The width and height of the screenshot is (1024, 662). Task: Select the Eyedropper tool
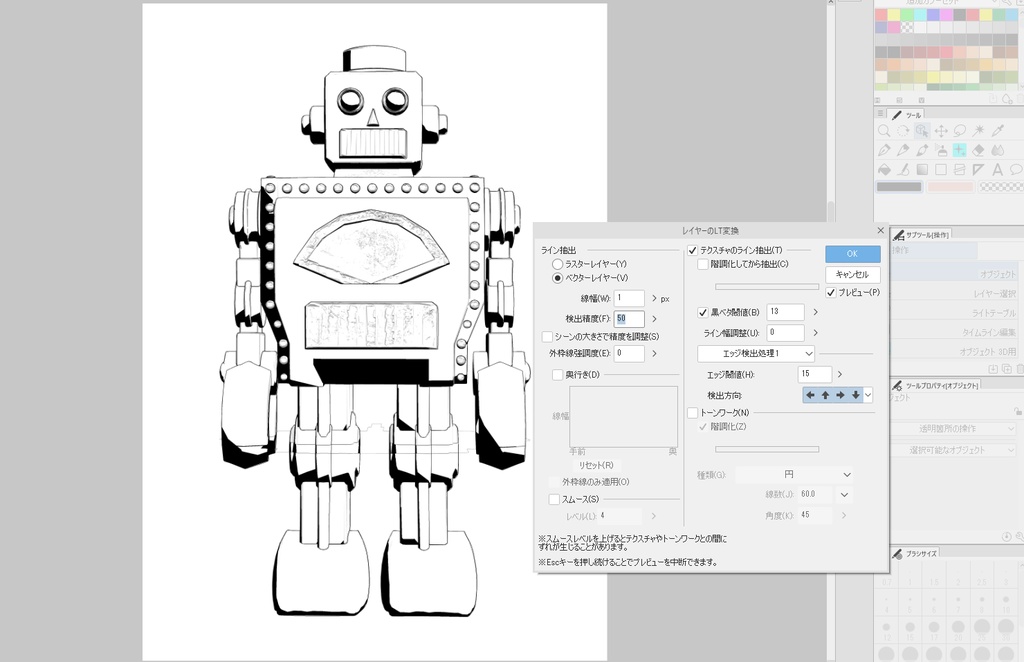pos(996,131)
